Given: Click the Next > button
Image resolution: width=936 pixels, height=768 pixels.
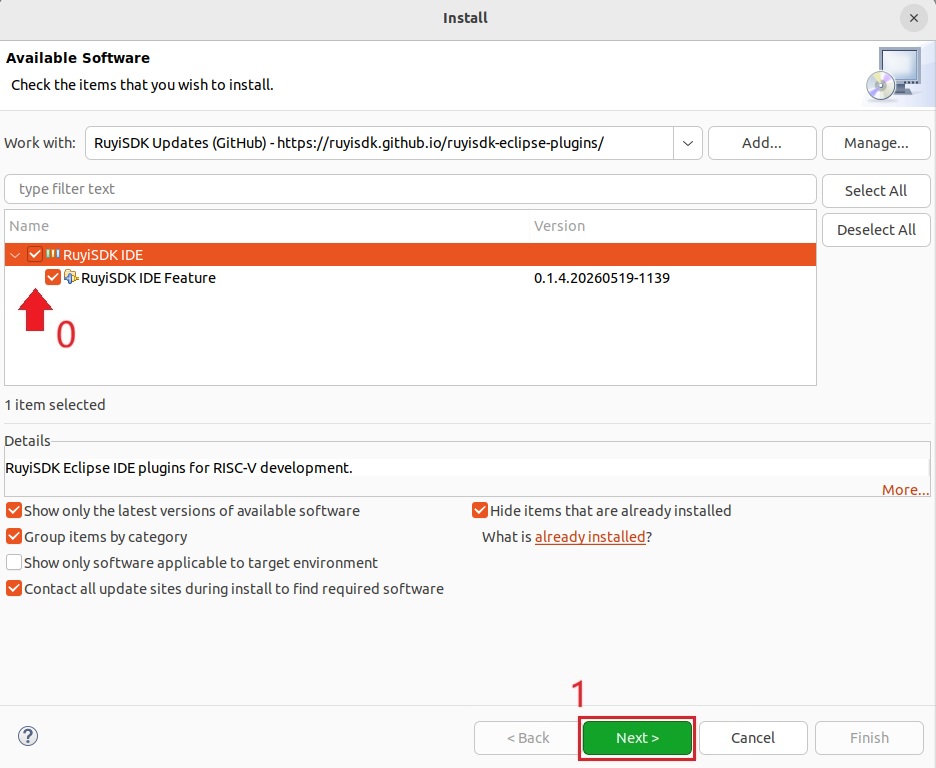Looking at the screenshot, I should (637, 738).
